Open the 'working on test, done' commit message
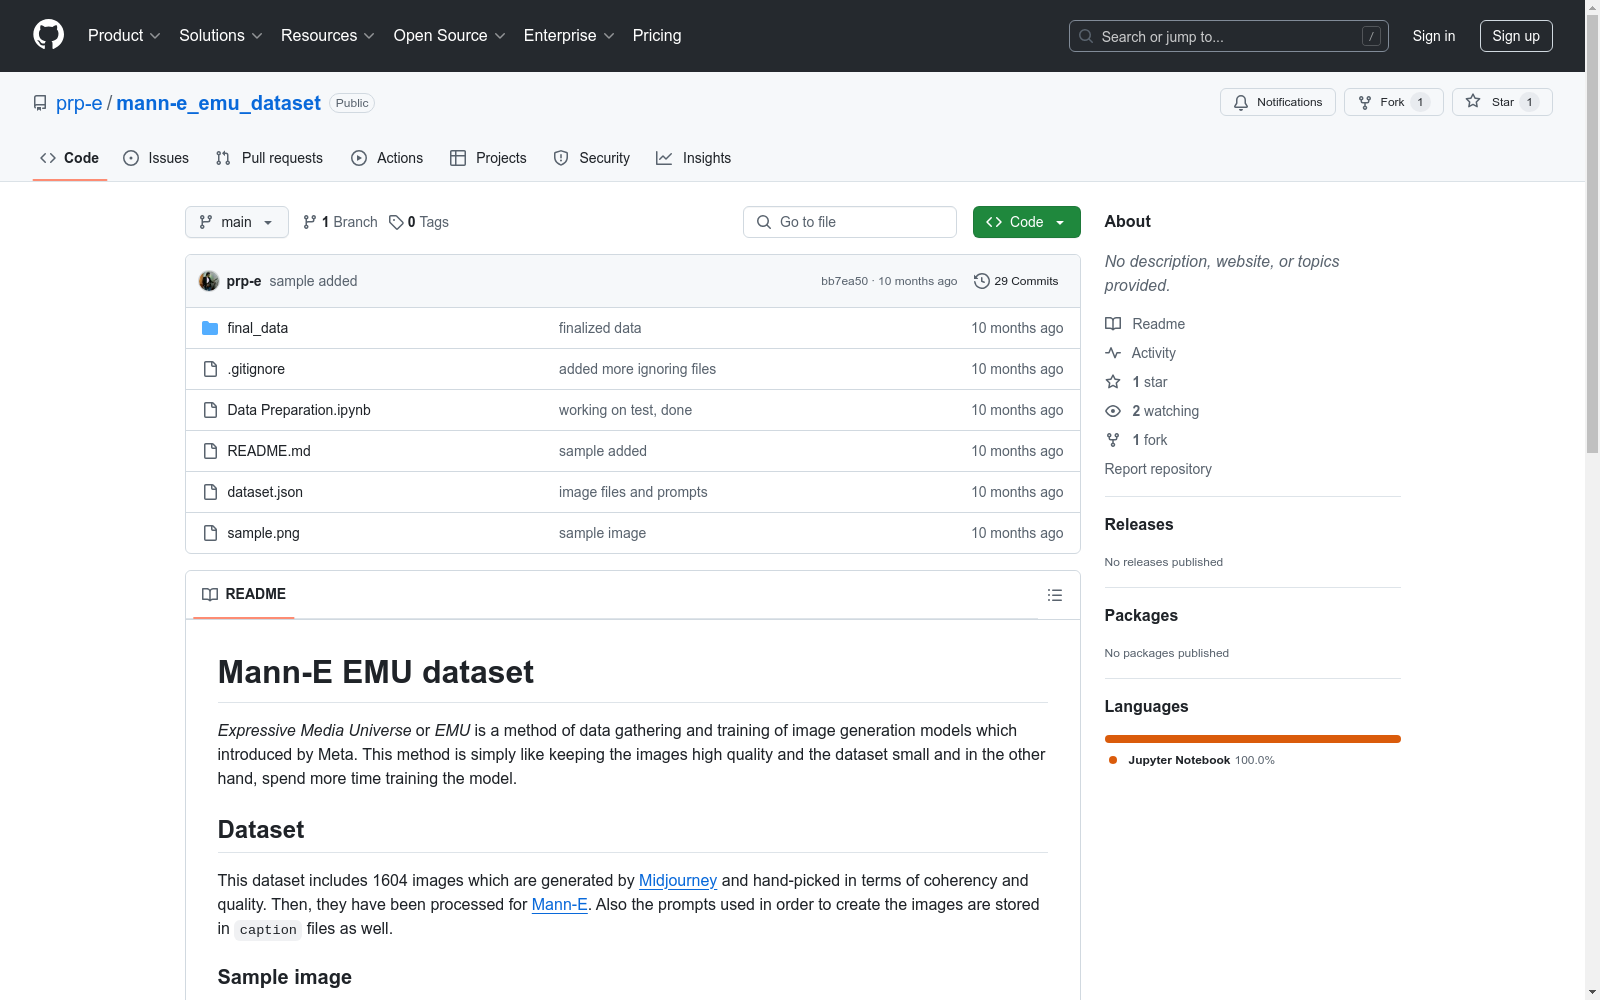 point(625,410)
